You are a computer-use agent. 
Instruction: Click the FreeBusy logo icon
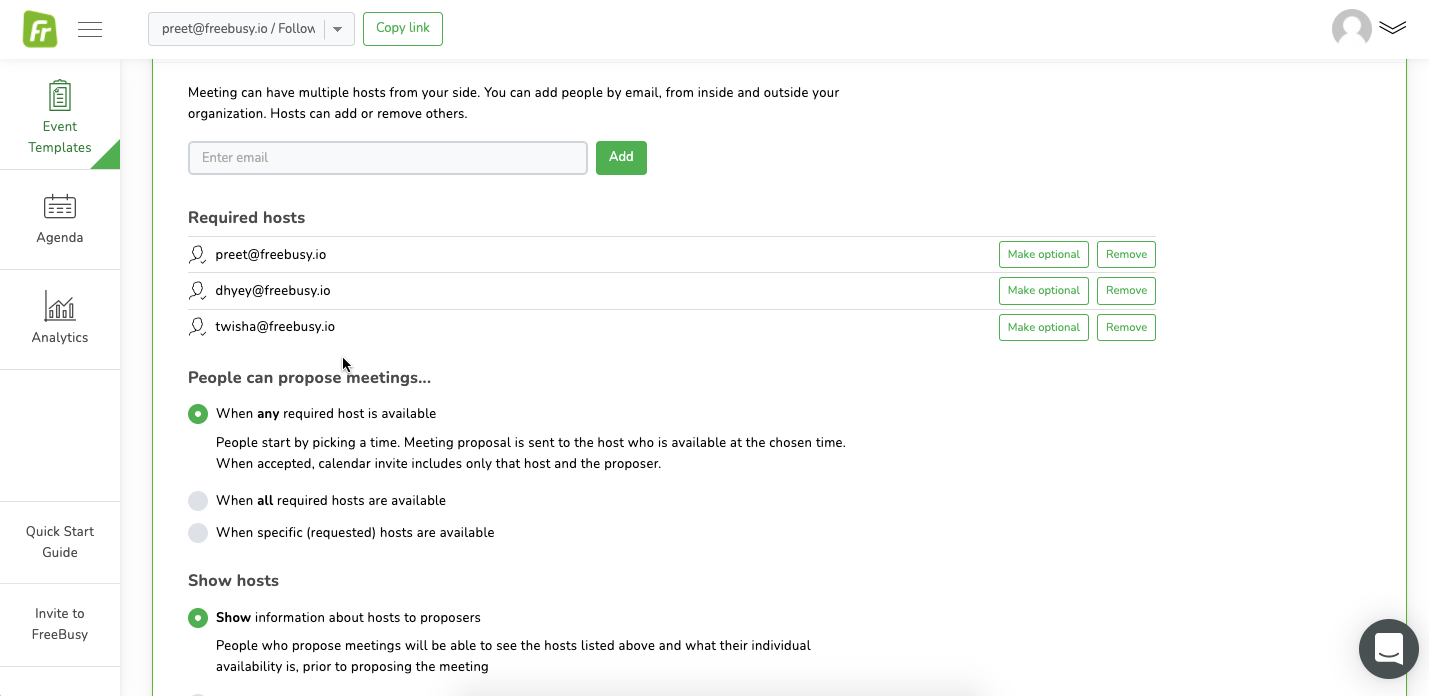point(40,29)
